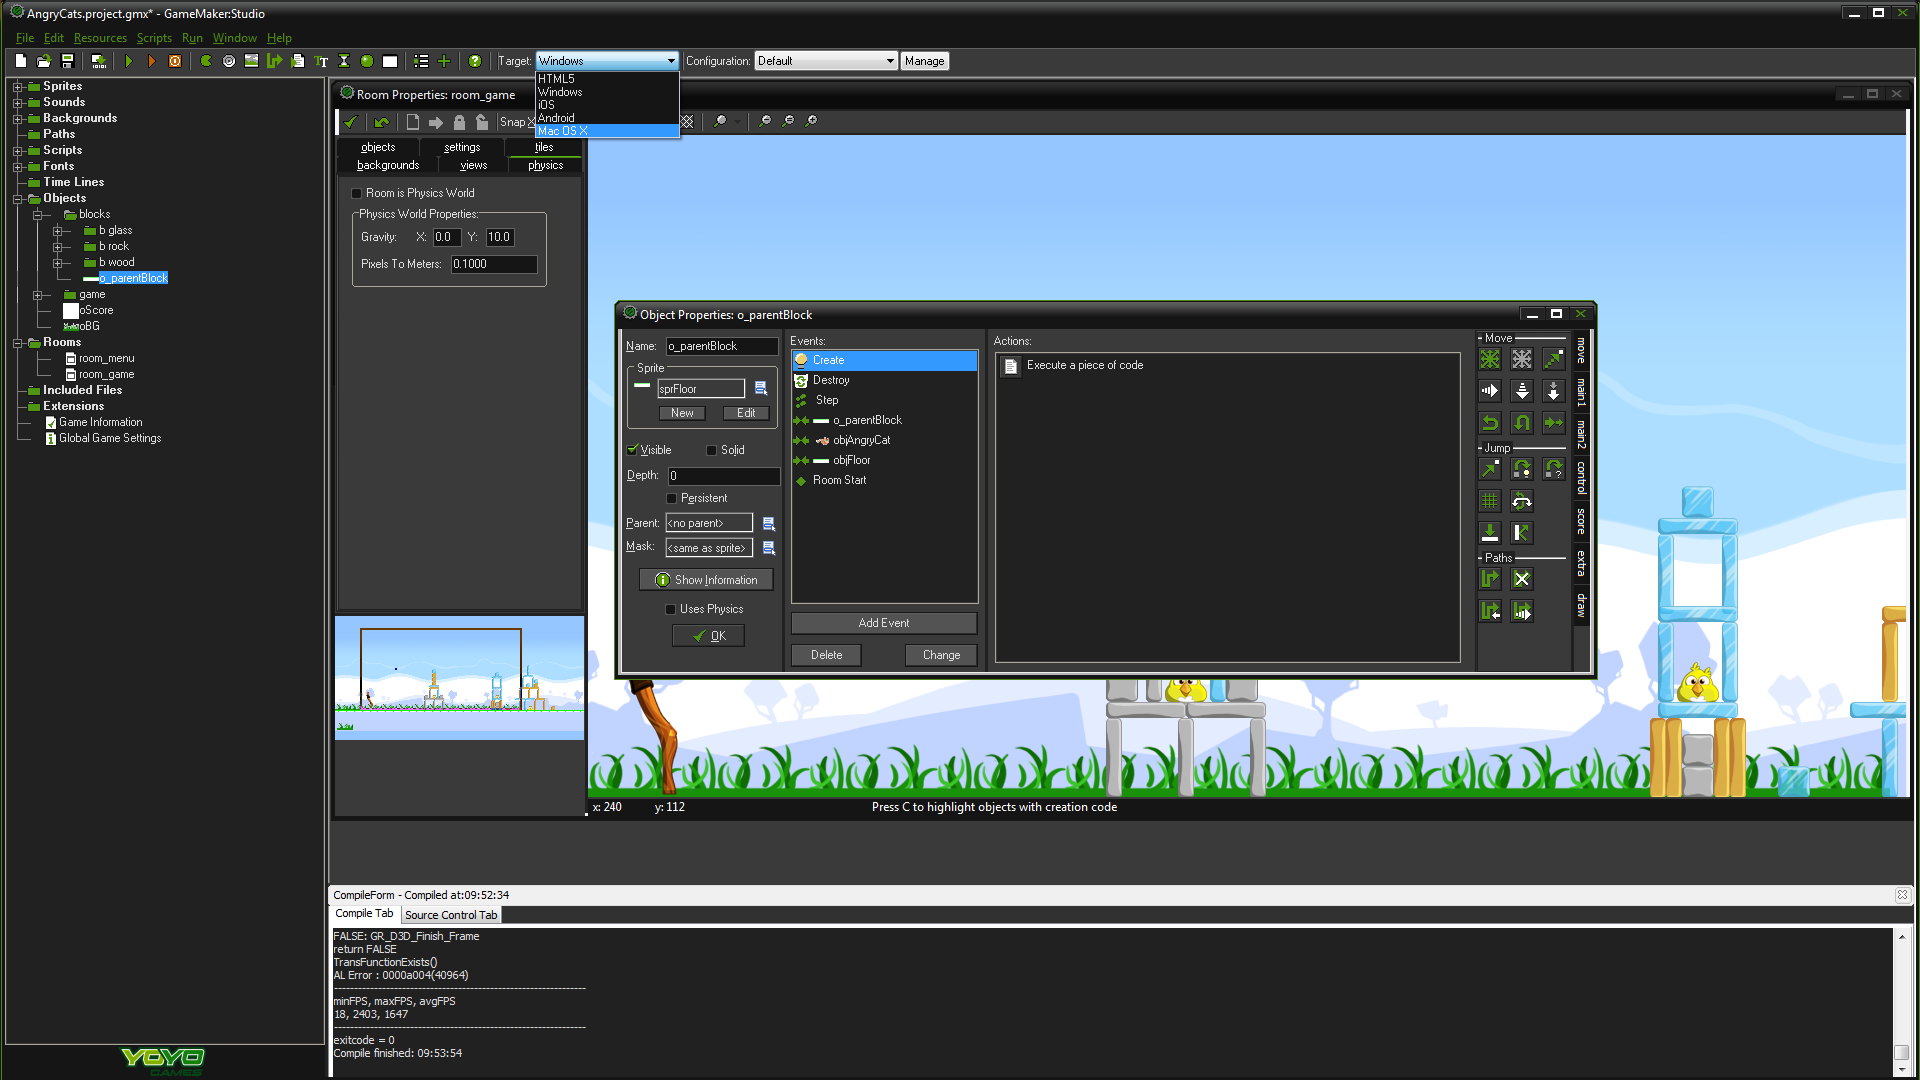Select the Destroy event in Events list
Viewport: 1920px width, 1080px height.
point(884,380)
